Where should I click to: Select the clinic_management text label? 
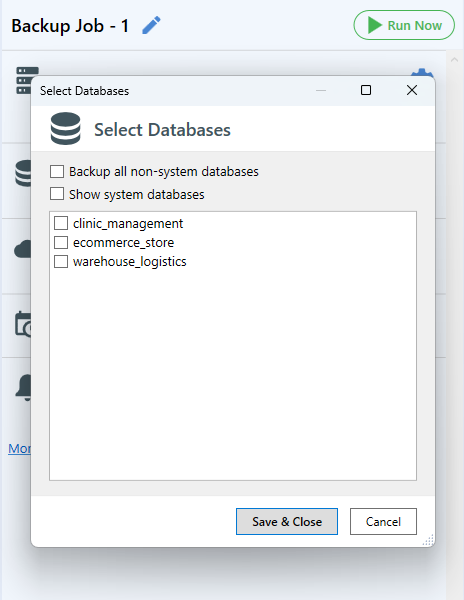coord(128,223)
